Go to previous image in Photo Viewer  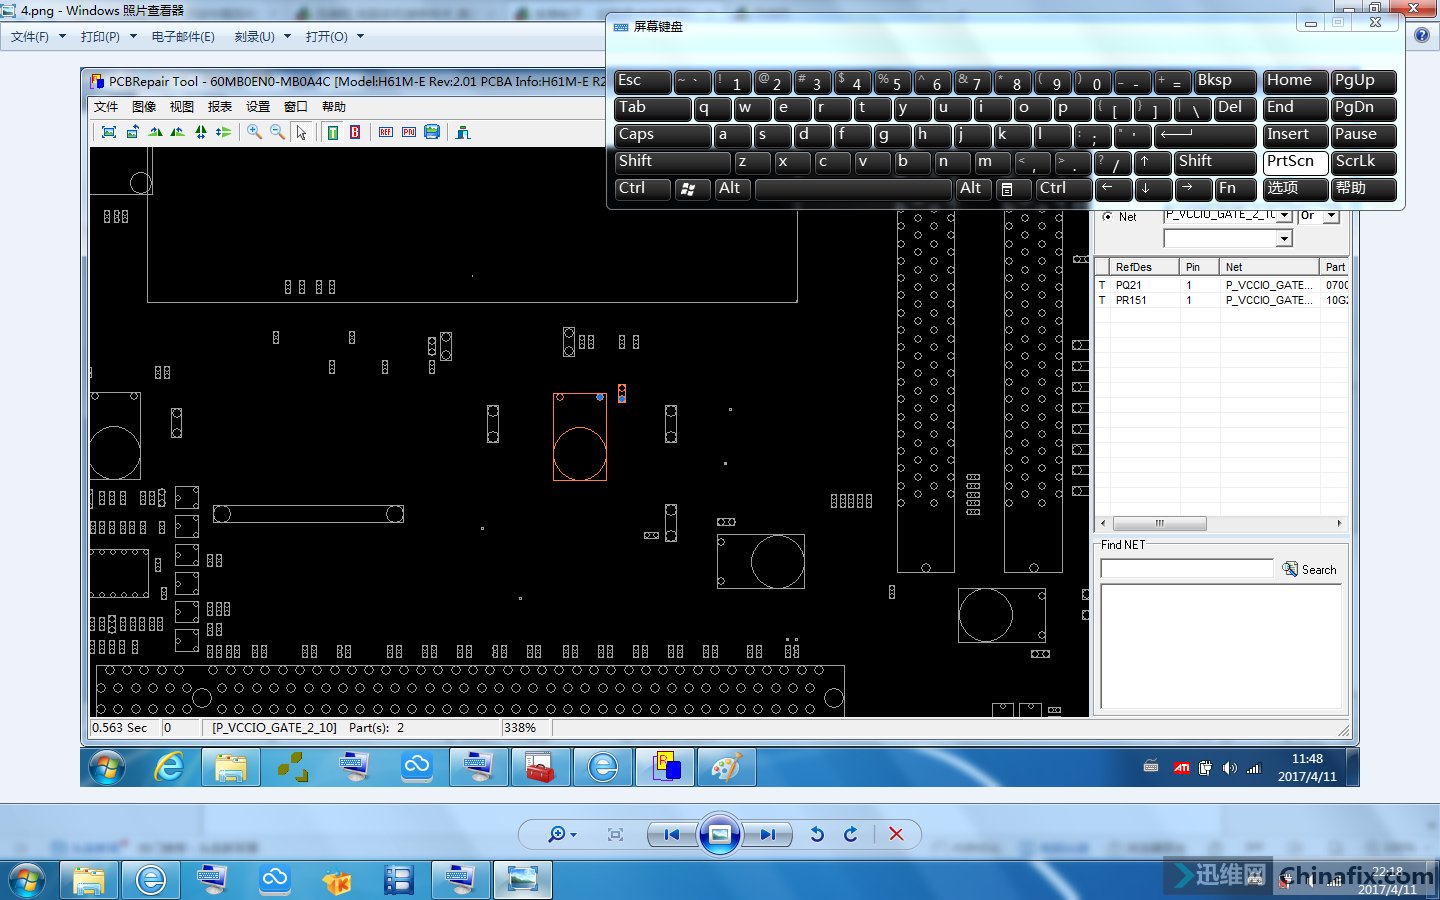(x=672, y=834)
